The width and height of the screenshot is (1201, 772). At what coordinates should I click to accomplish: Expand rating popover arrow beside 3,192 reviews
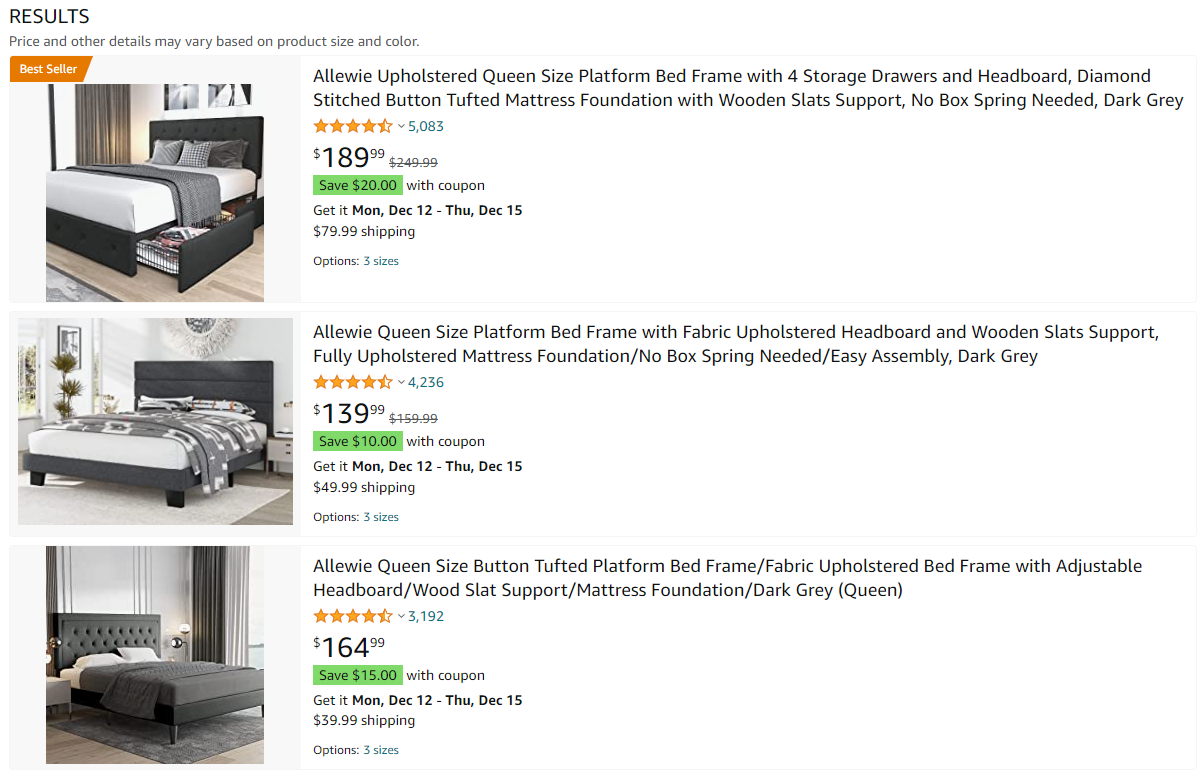point(401,617)
